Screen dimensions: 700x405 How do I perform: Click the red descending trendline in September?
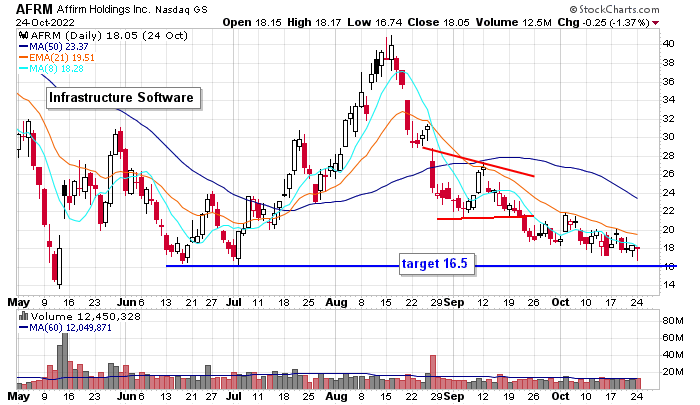(x=478, y=162)
